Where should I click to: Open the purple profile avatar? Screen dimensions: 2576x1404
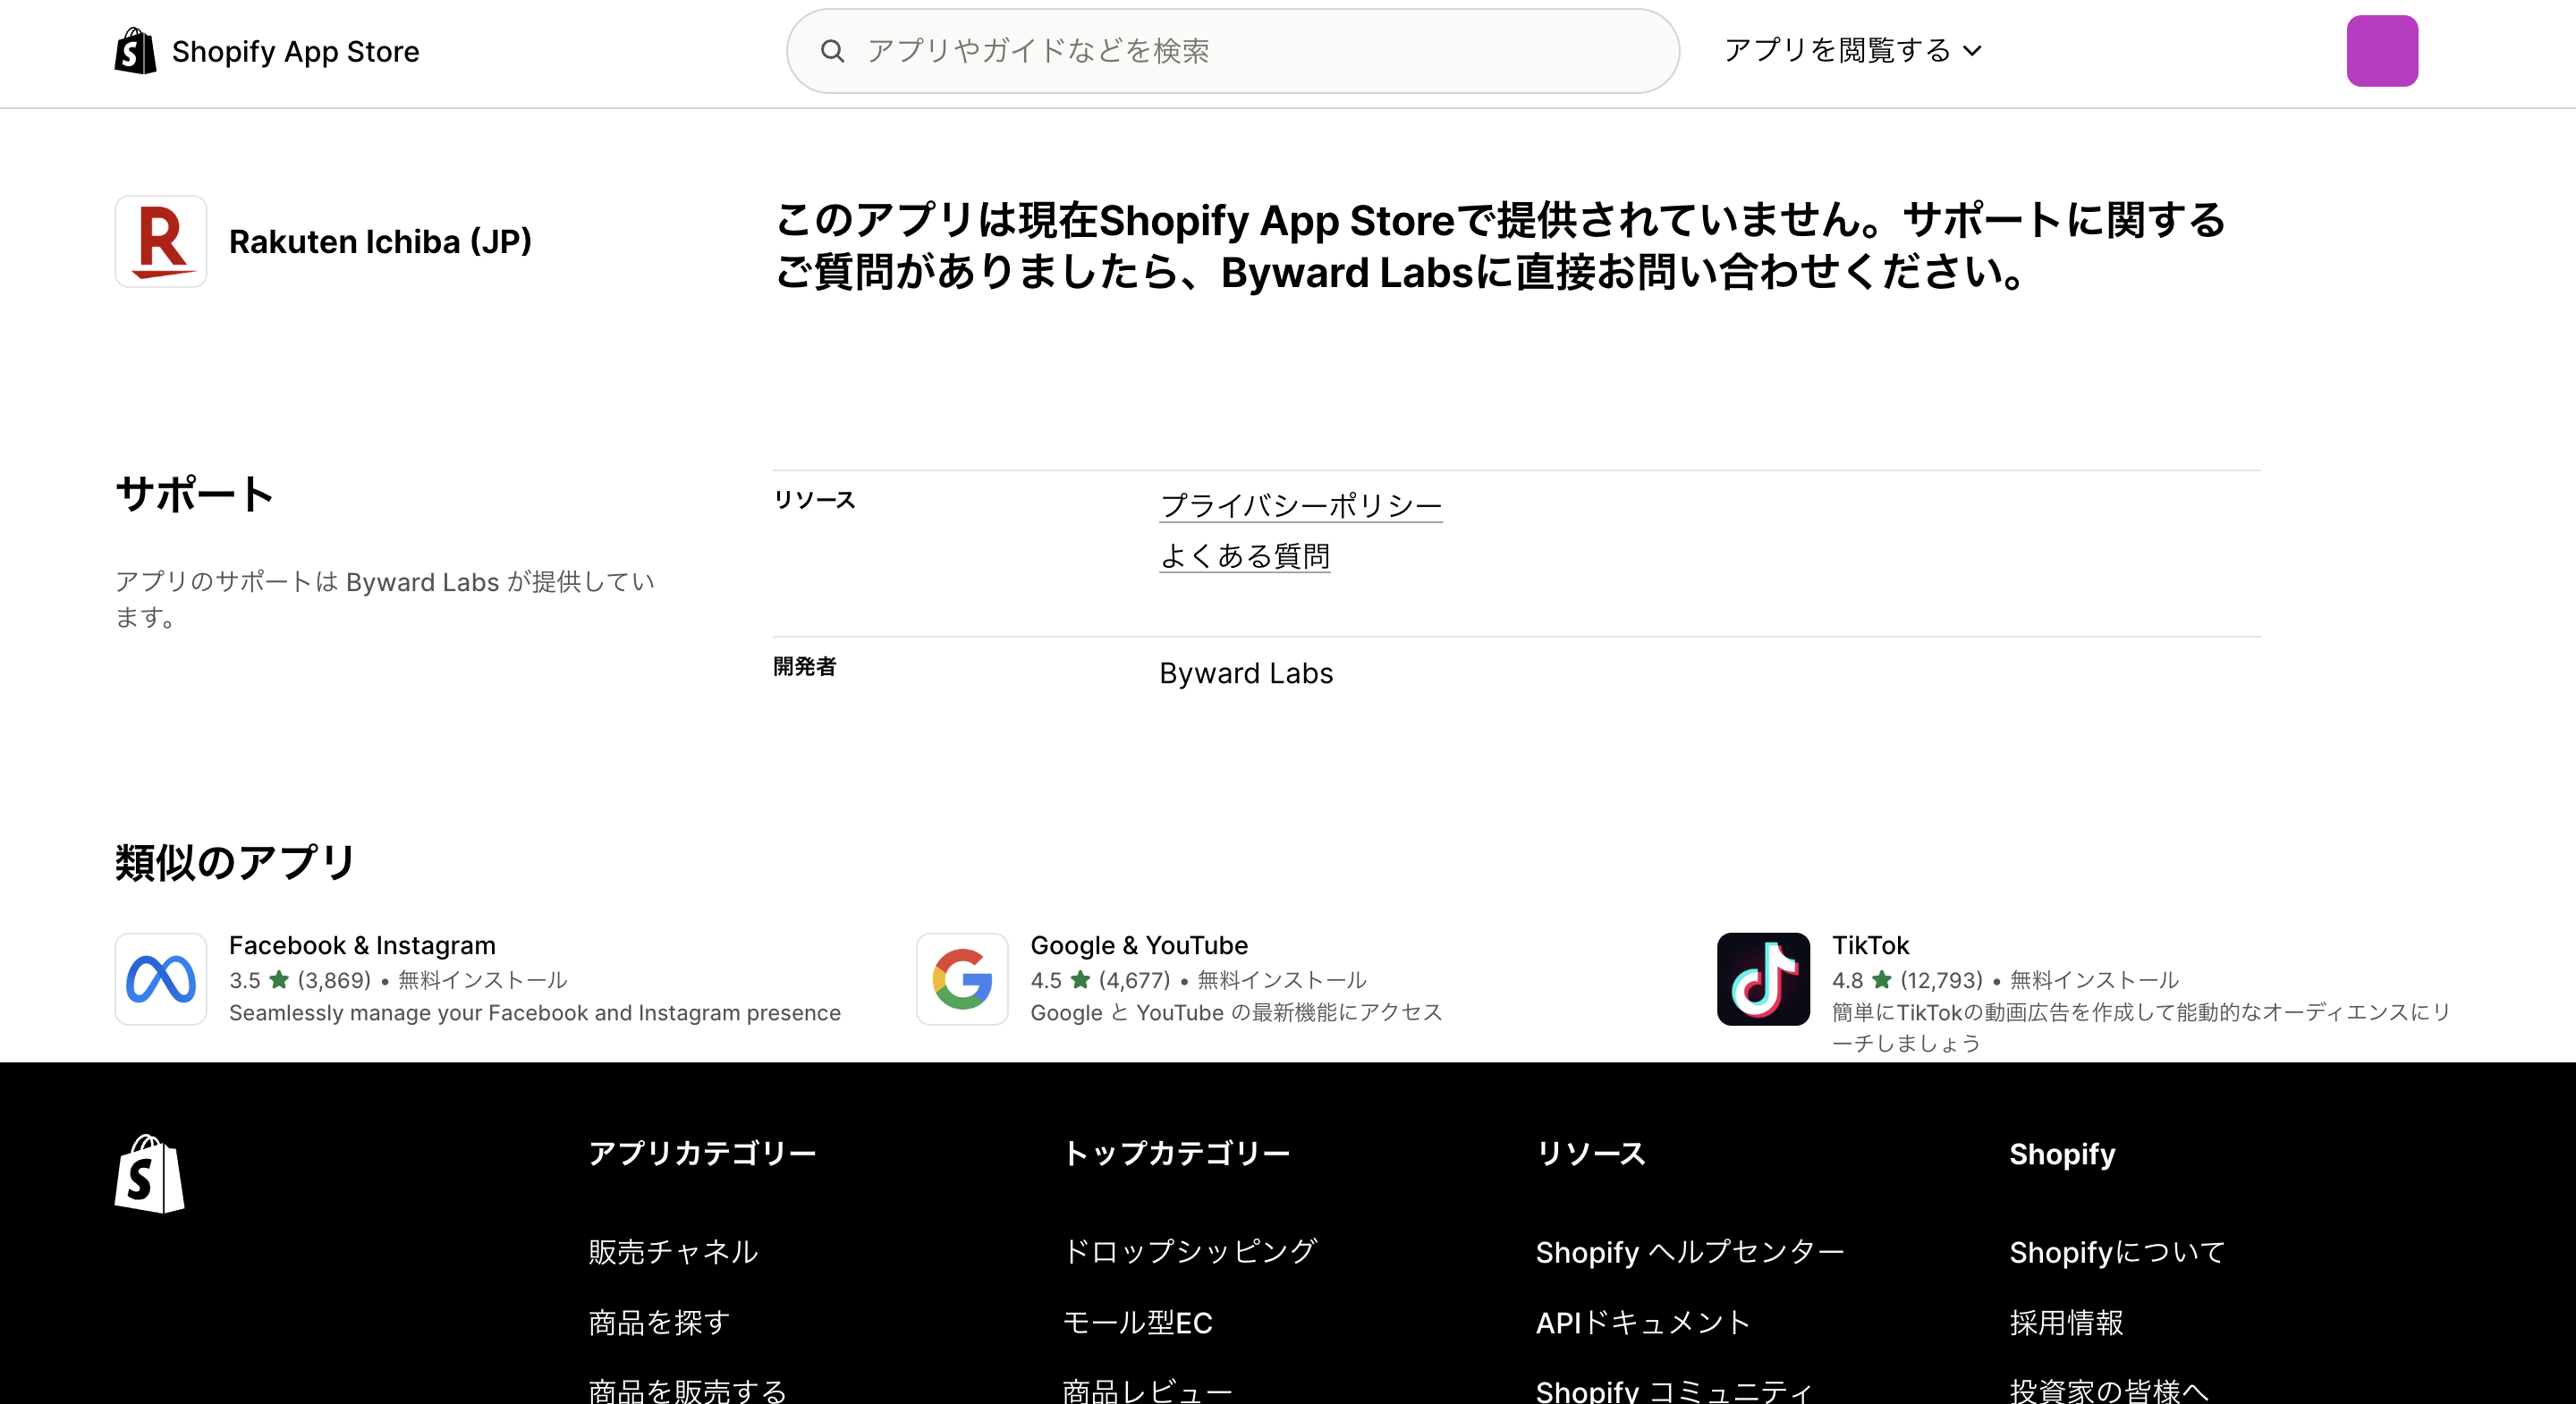(x=2382, y=50)
